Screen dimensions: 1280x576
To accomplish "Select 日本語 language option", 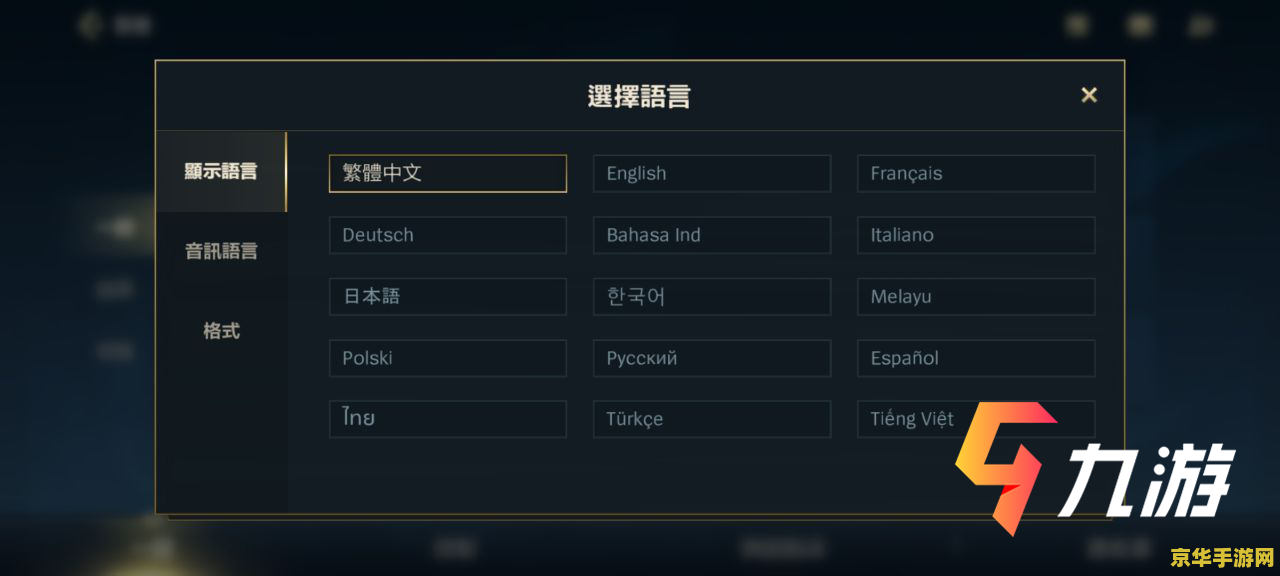I will point(447,297).
